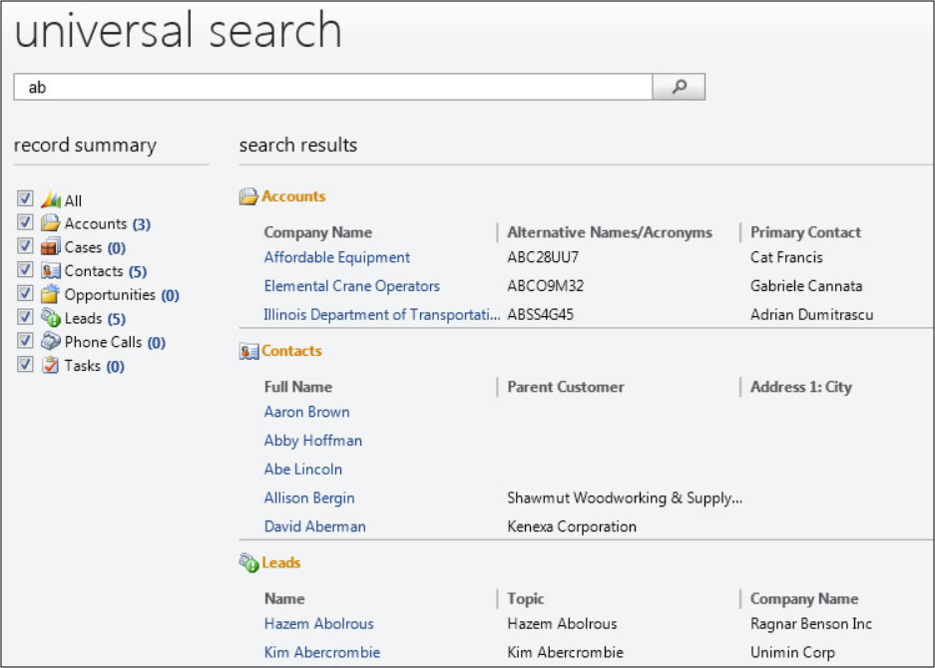Screen dimensions: 935x668
Task: Disable the Phone Calls checkbox
Action: [x=25, y=341]
